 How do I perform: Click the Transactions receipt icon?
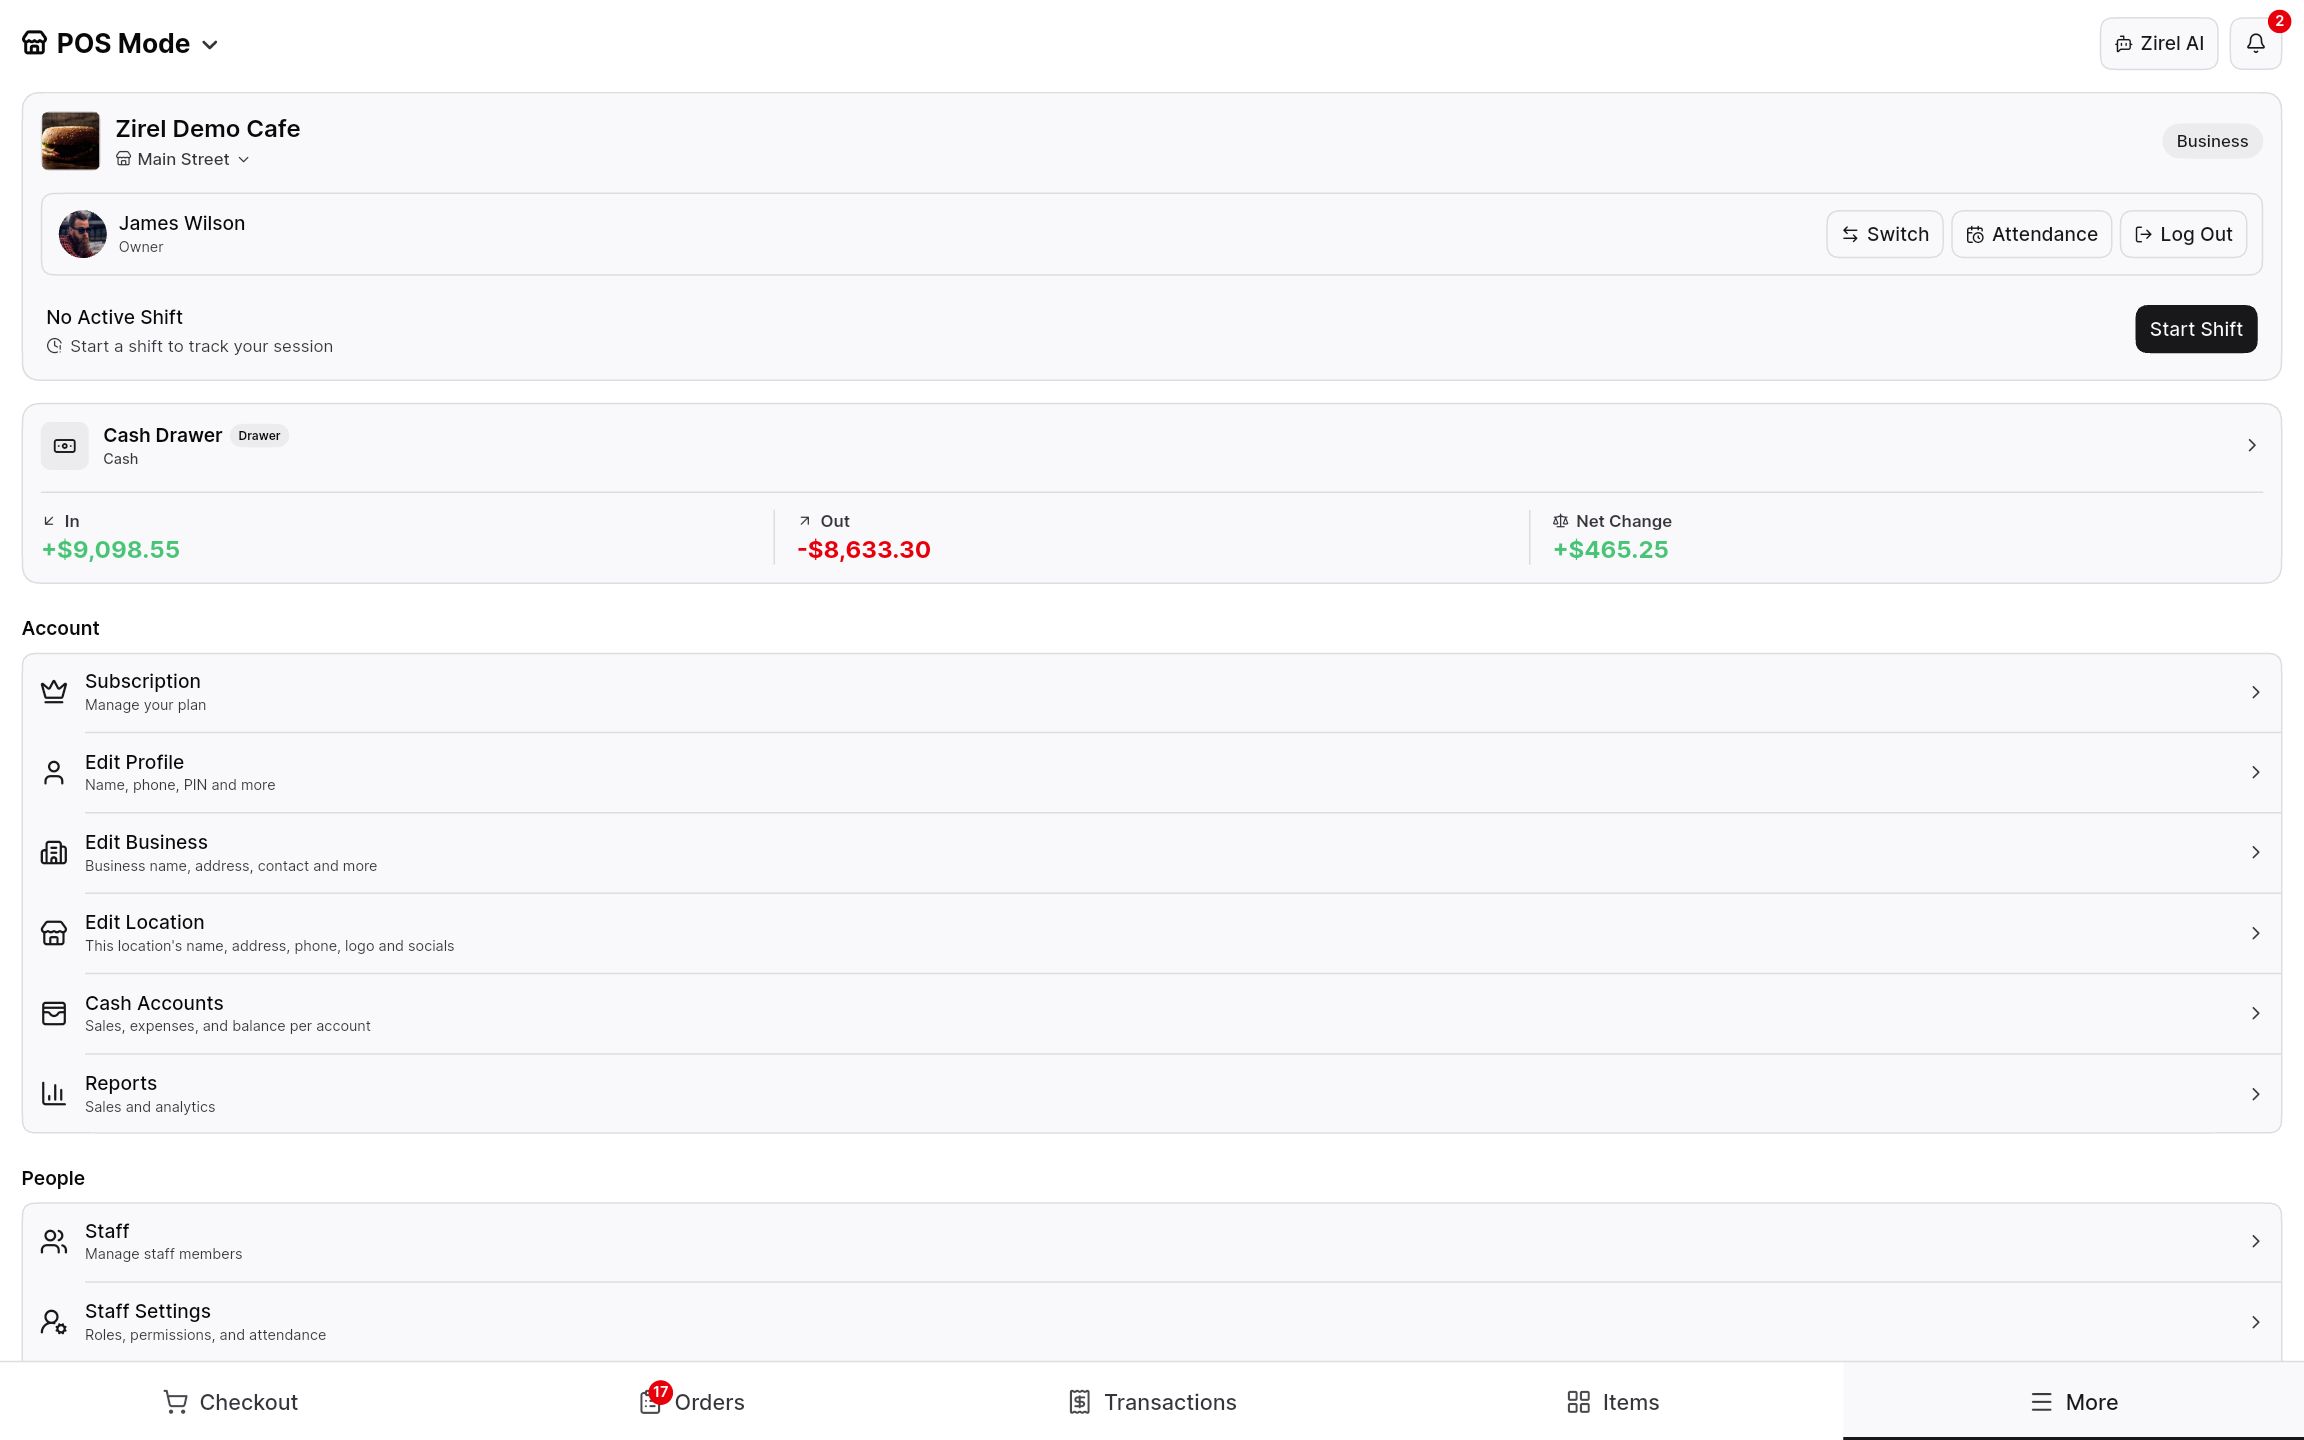(1080, 1402)
